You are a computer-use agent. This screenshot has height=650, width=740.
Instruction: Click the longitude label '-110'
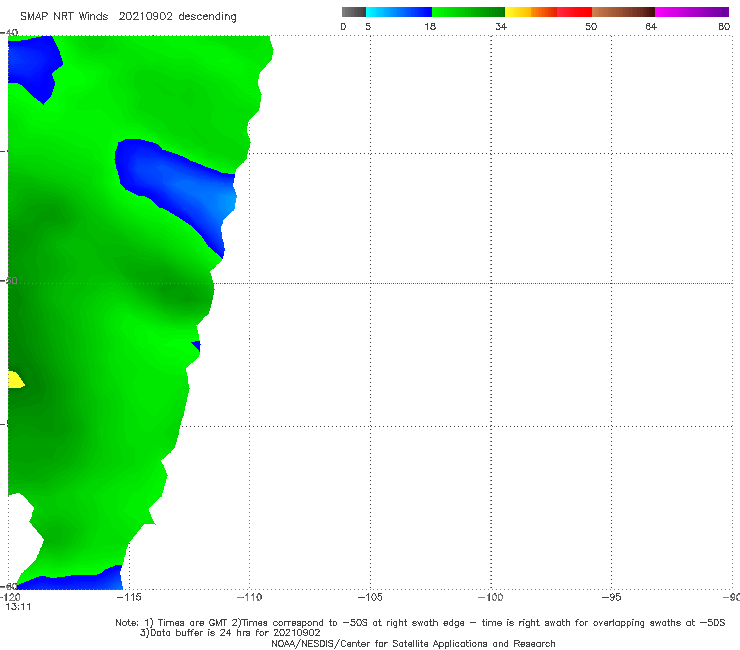coord(250,597)
